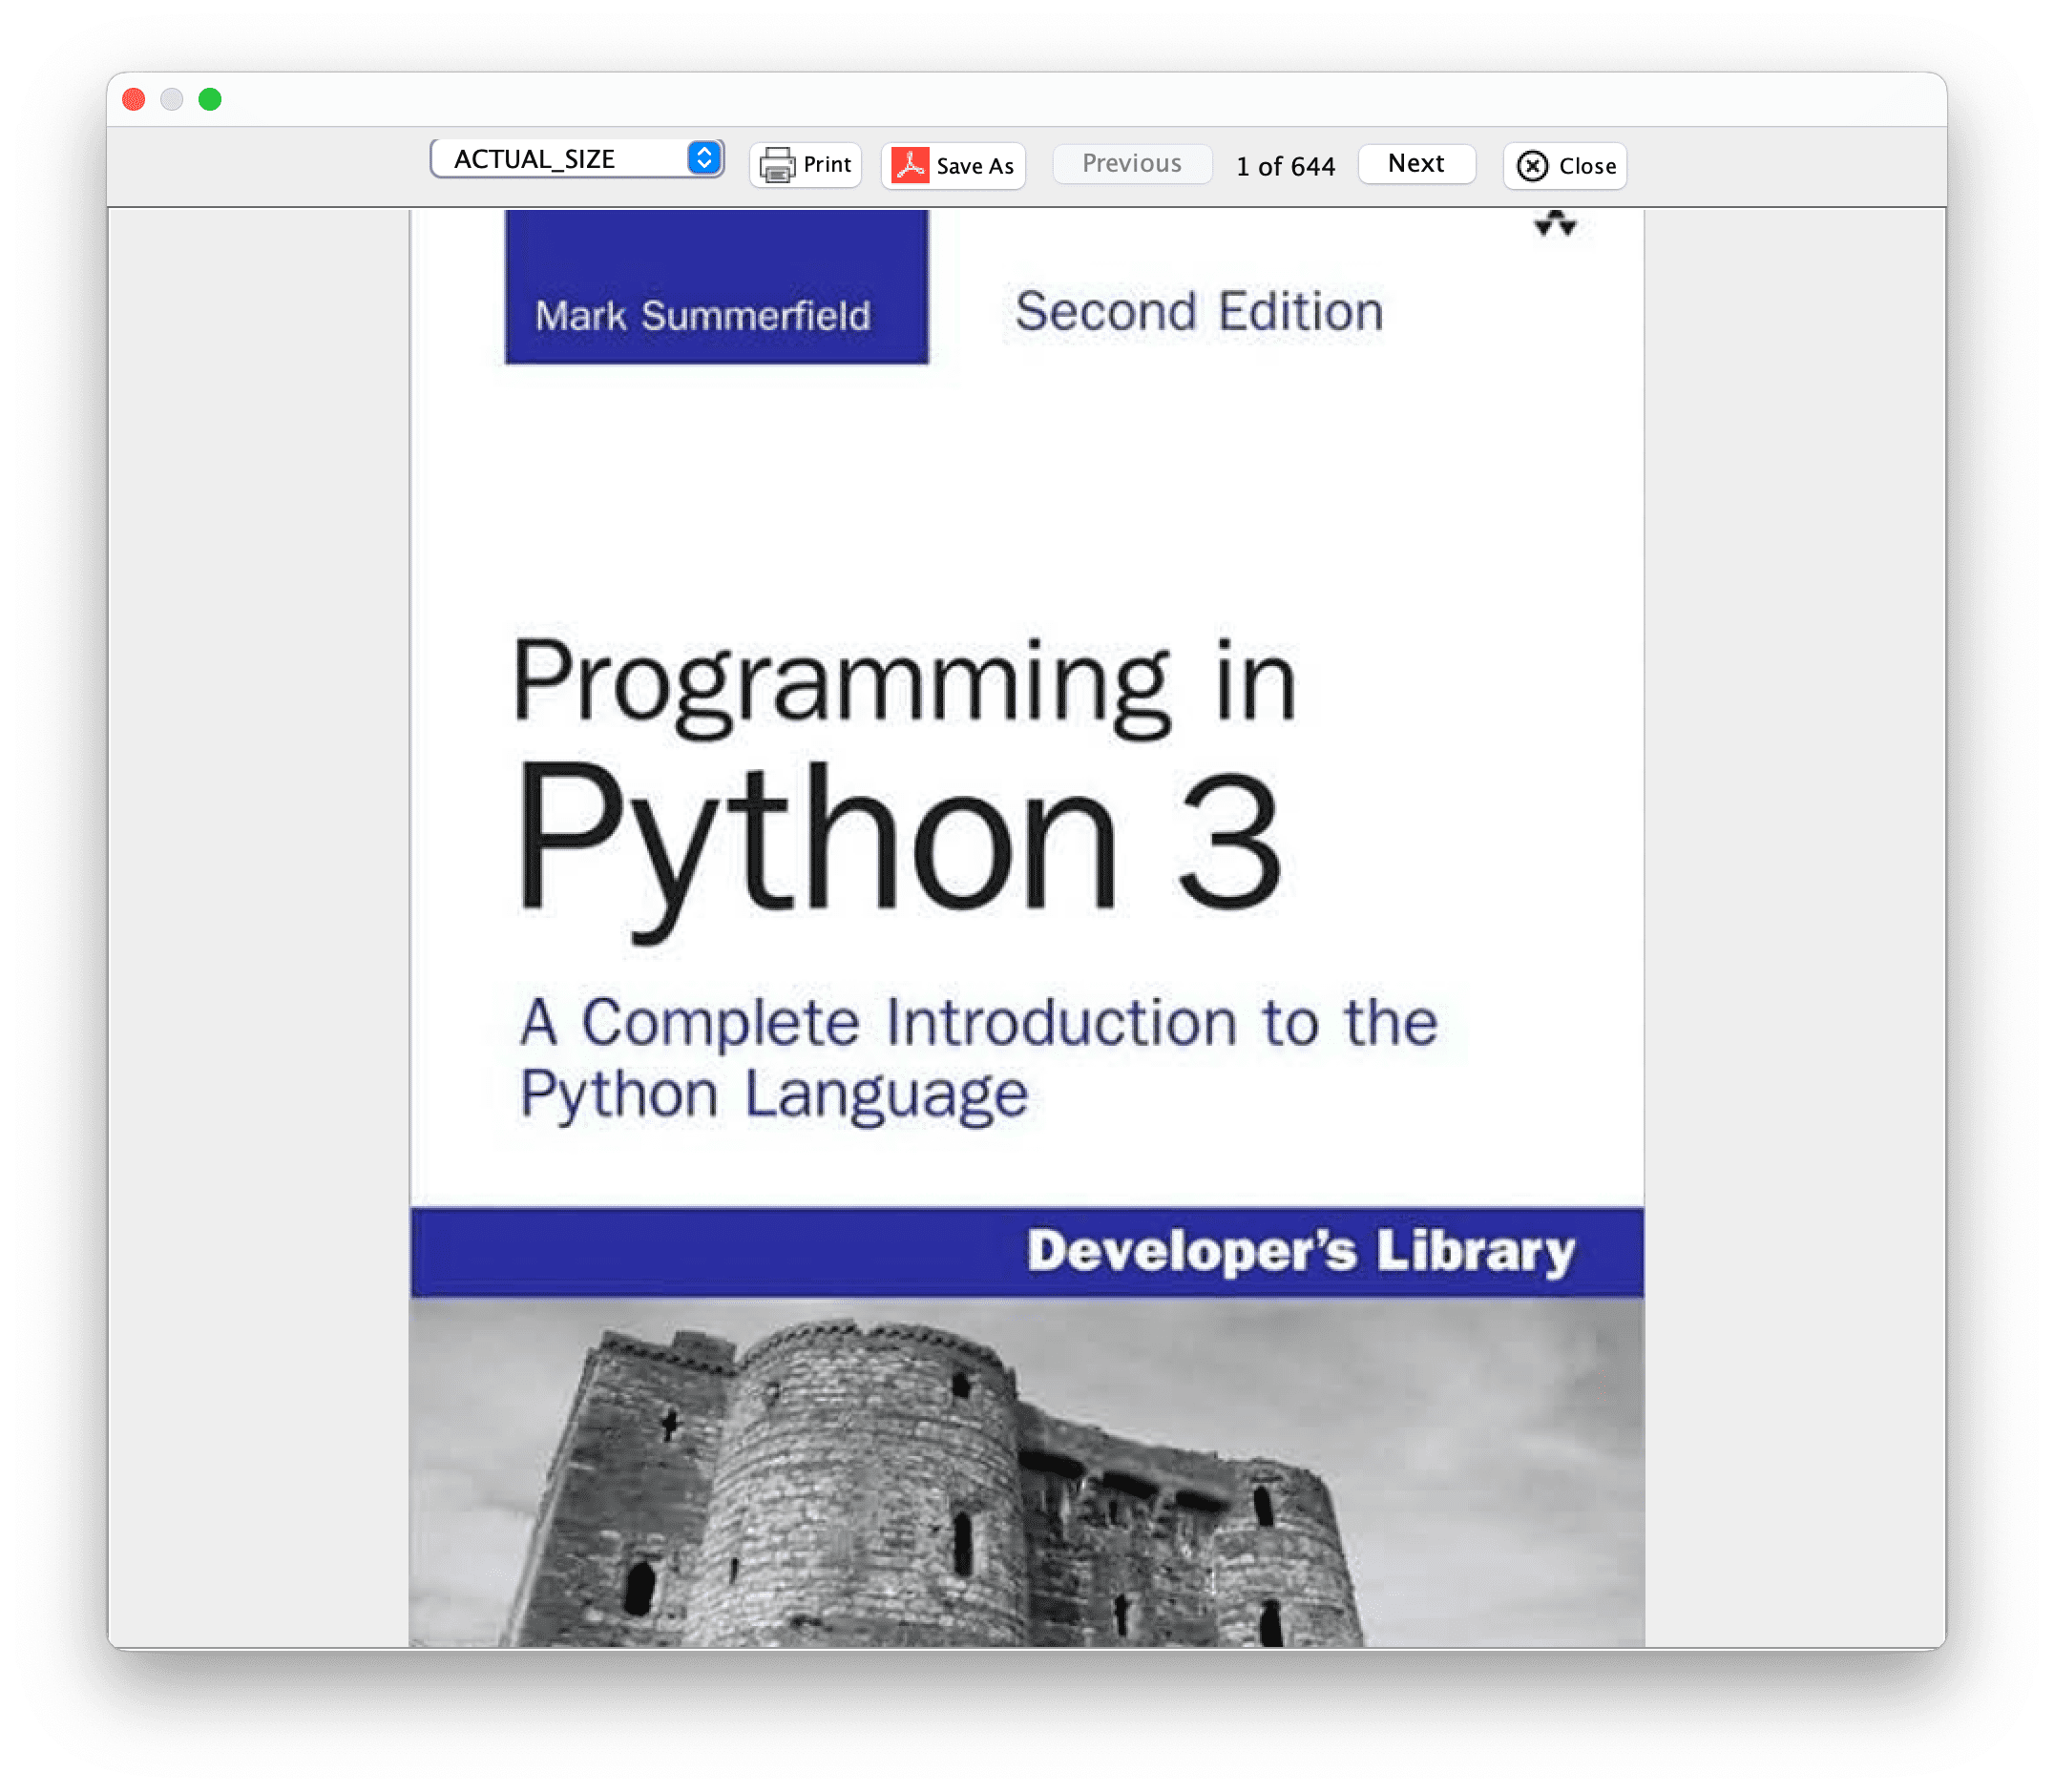Click the Close button text
Viewport: 2054px width, 1792px height.
coord(1587,166)
